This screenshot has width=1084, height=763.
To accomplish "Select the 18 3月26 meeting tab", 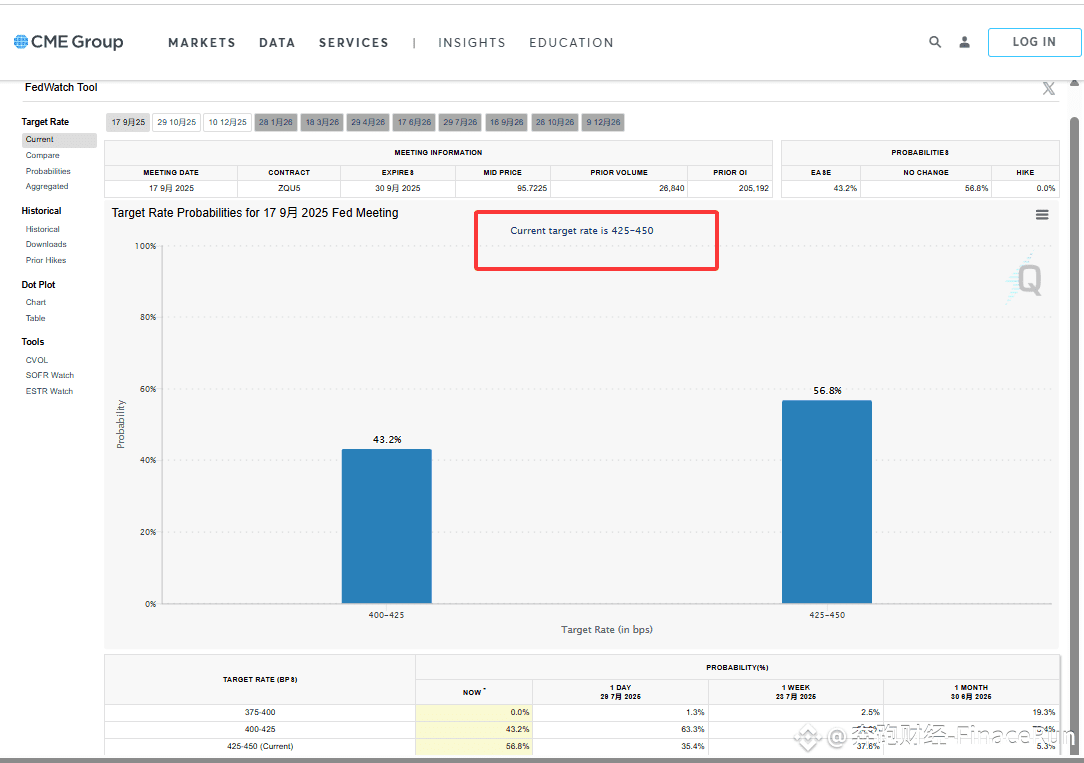I will (322, 122).
